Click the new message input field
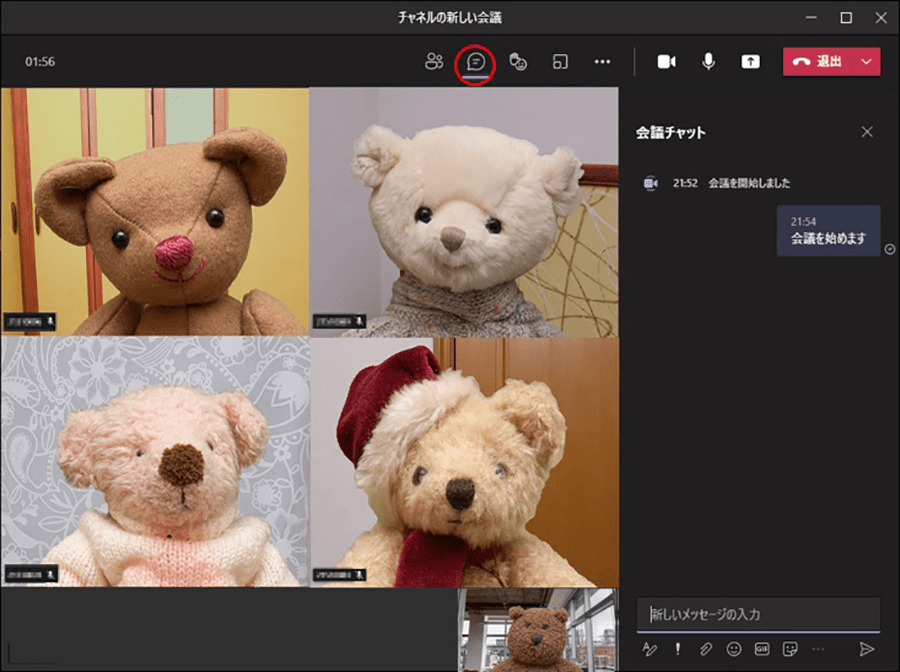Screen dimensions: 900x672 click(x=758, y=614)
